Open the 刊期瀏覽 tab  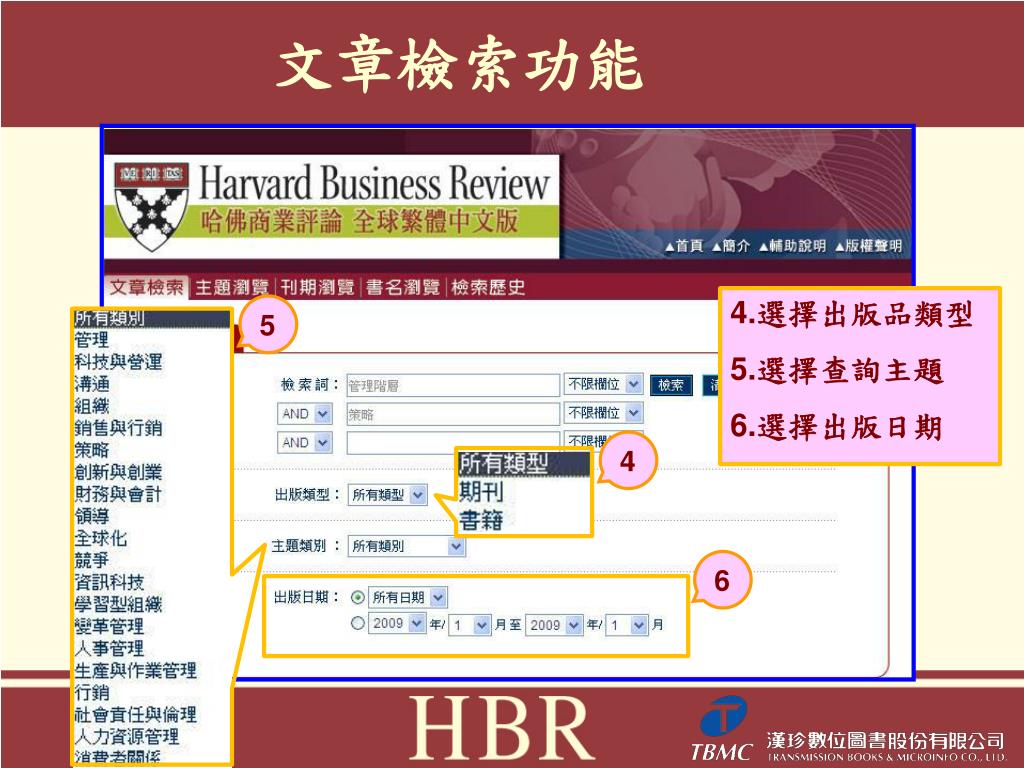click(317, 287)
